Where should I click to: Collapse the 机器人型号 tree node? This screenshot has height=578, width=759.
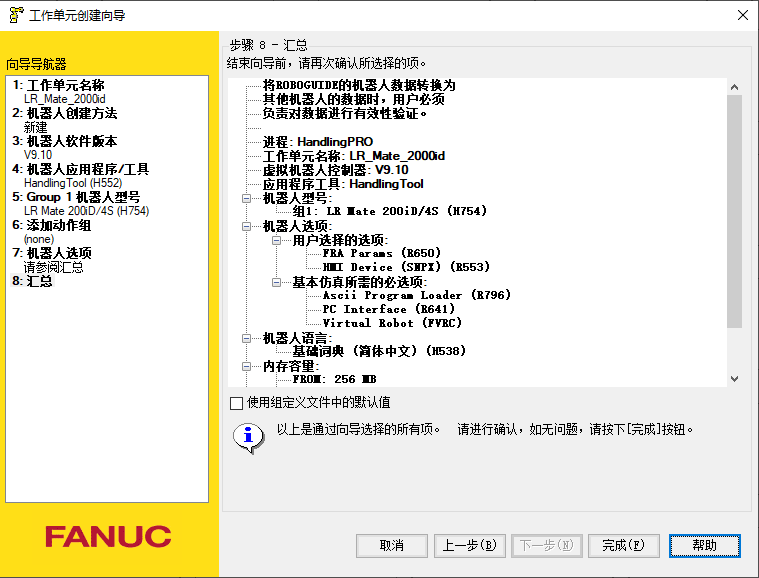coord(246,198)
